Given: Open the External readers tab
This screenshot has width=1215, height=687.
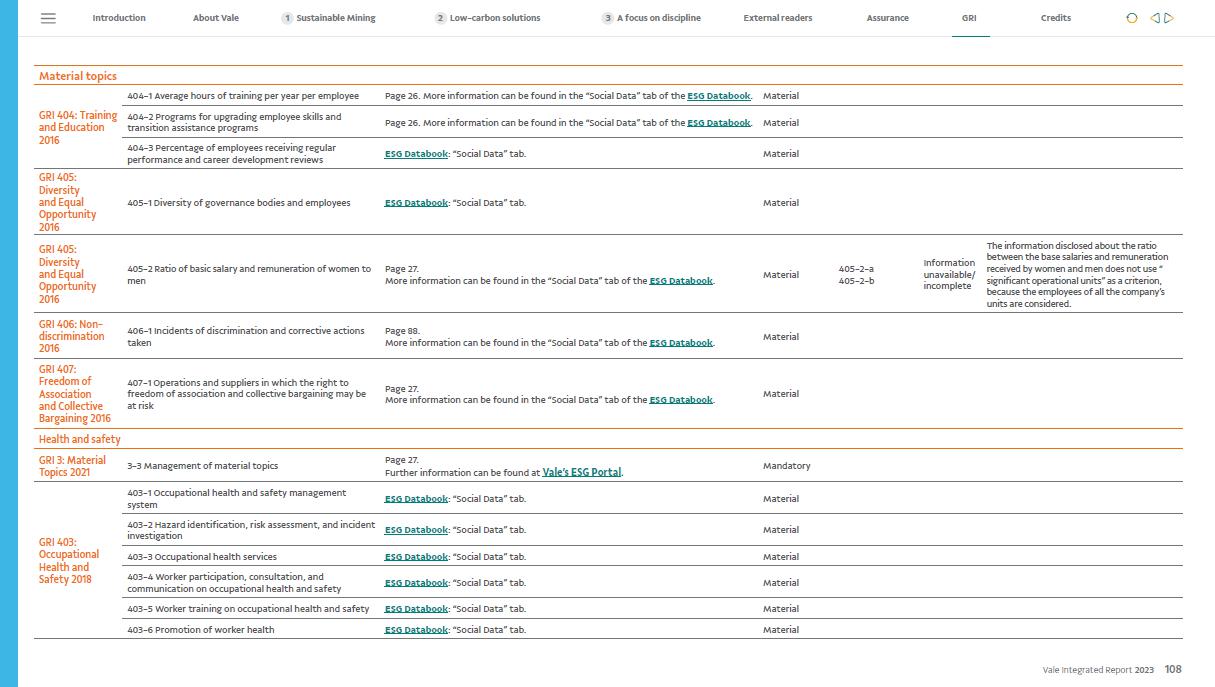Looking at the screenshot, I should [x=777, y=18].
